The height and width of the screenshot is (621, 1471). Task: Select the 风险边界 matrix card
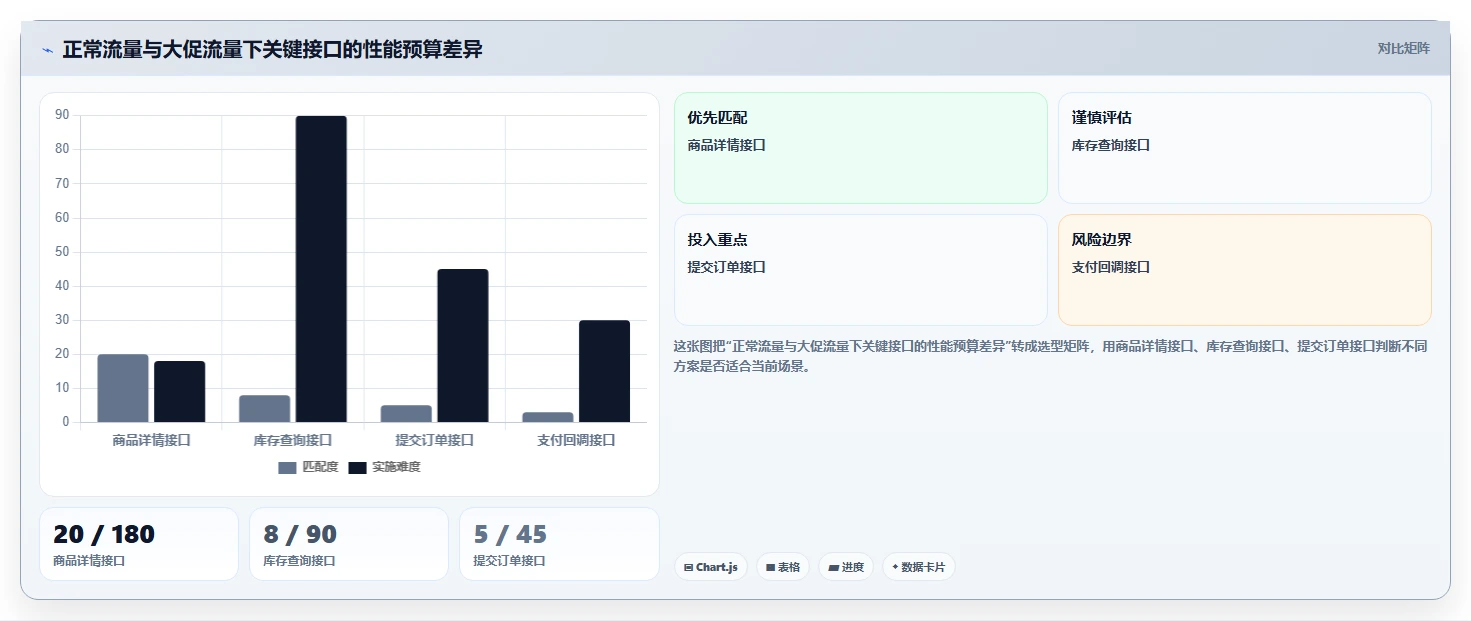(x=1244, y=270)
